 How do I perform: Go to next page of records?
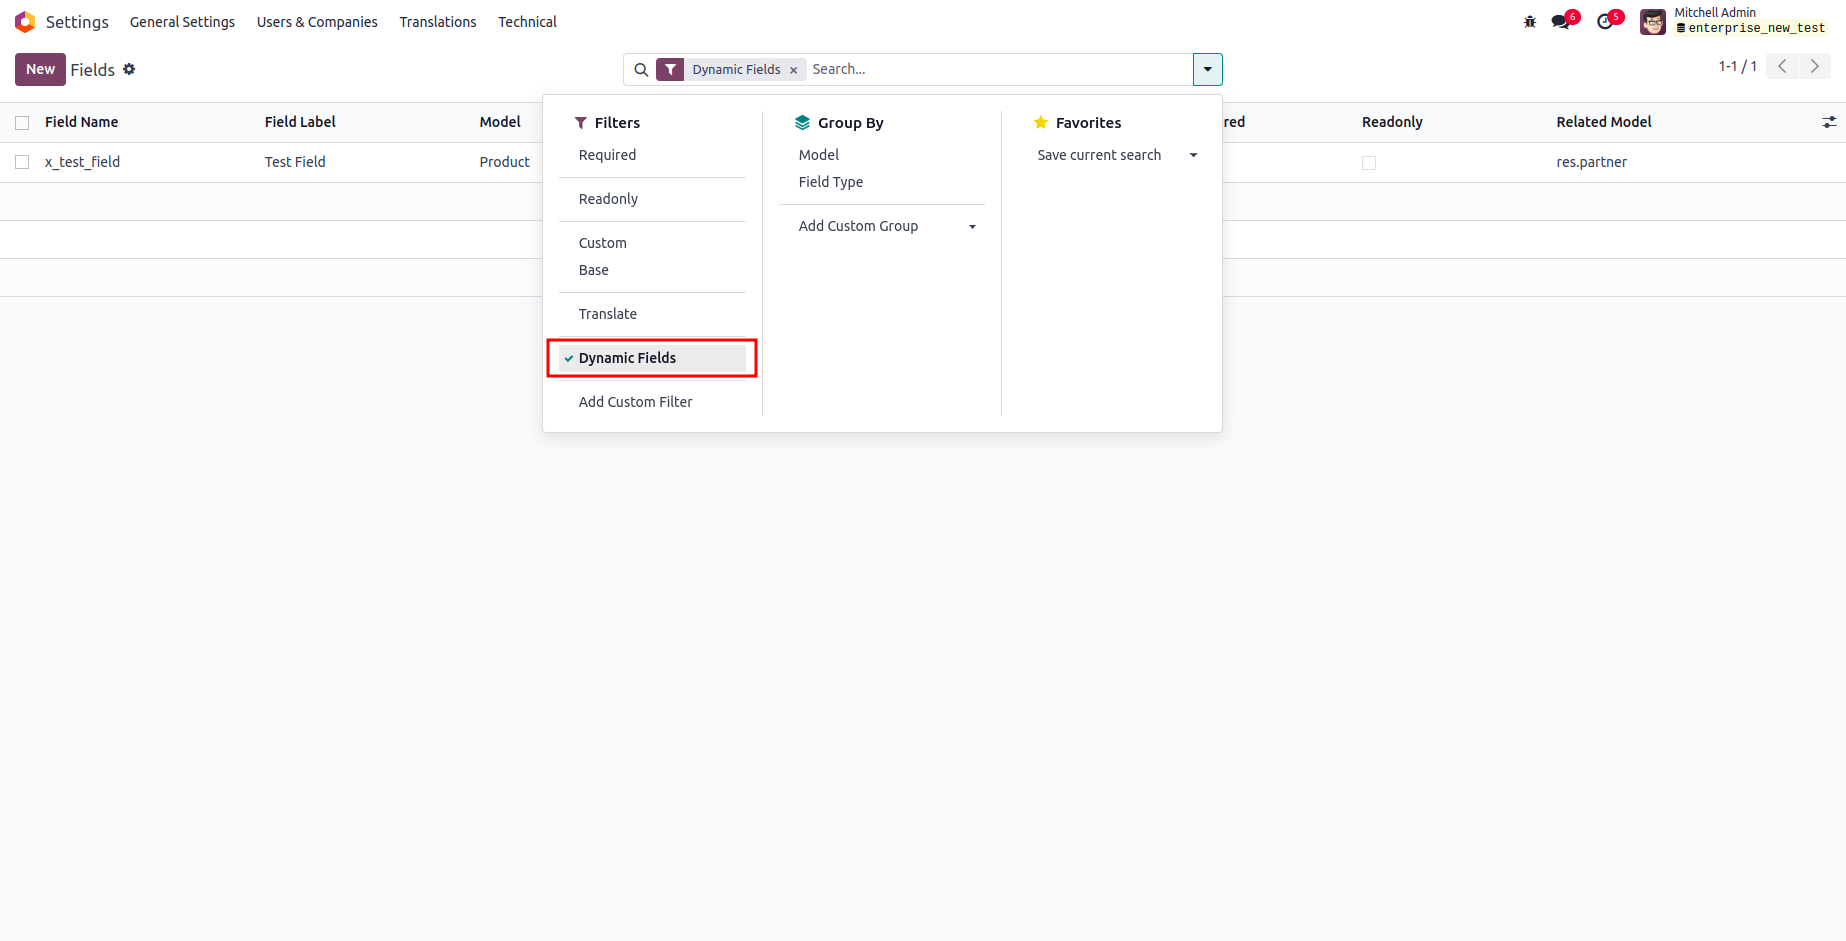pyautogui.click(x=1815, y=66)
